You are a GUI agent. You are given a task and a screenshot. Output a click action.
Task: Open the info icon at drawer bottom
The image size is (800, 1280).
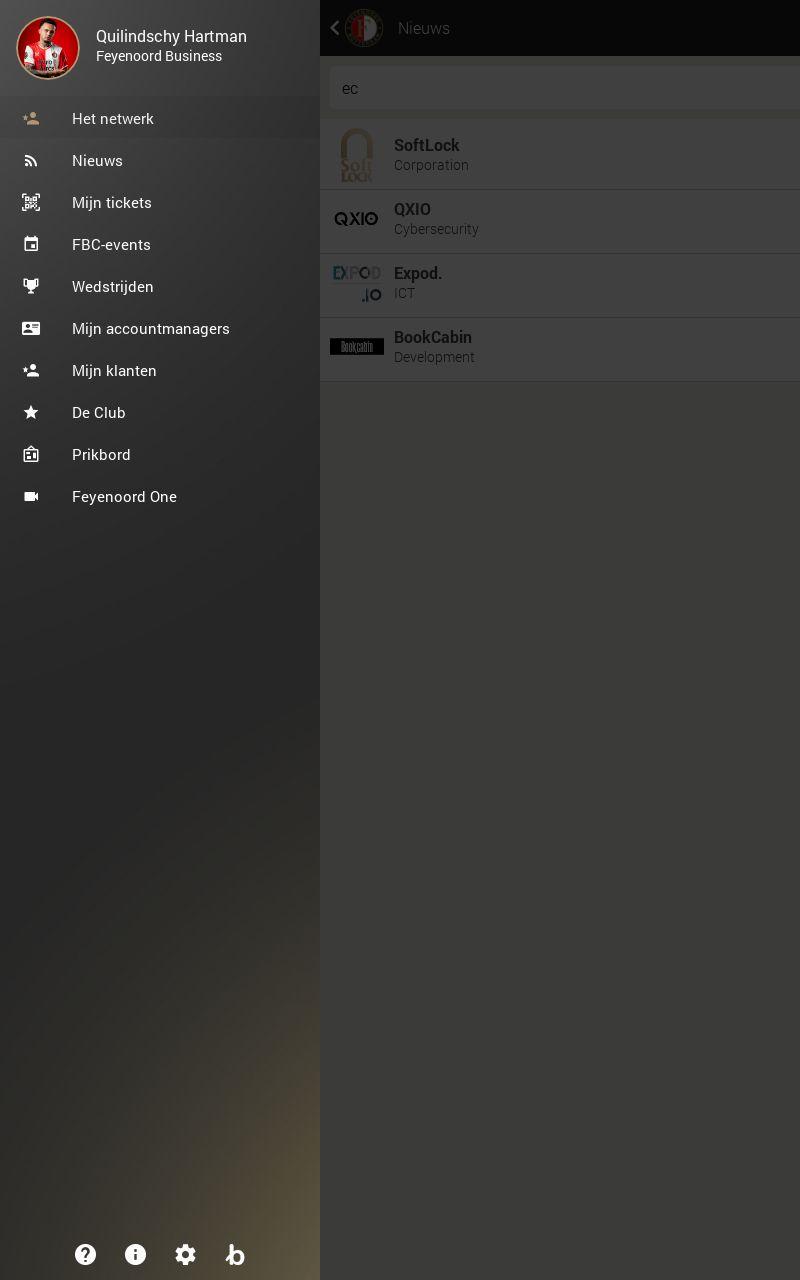(x=136, y=1254)
